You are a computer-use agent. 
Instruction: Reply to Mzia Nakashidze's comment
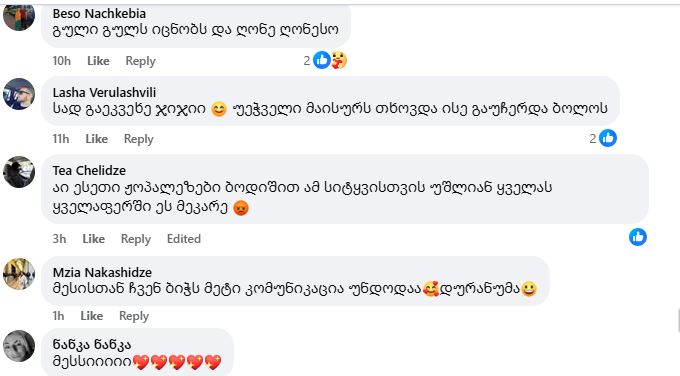click(134, 316)
